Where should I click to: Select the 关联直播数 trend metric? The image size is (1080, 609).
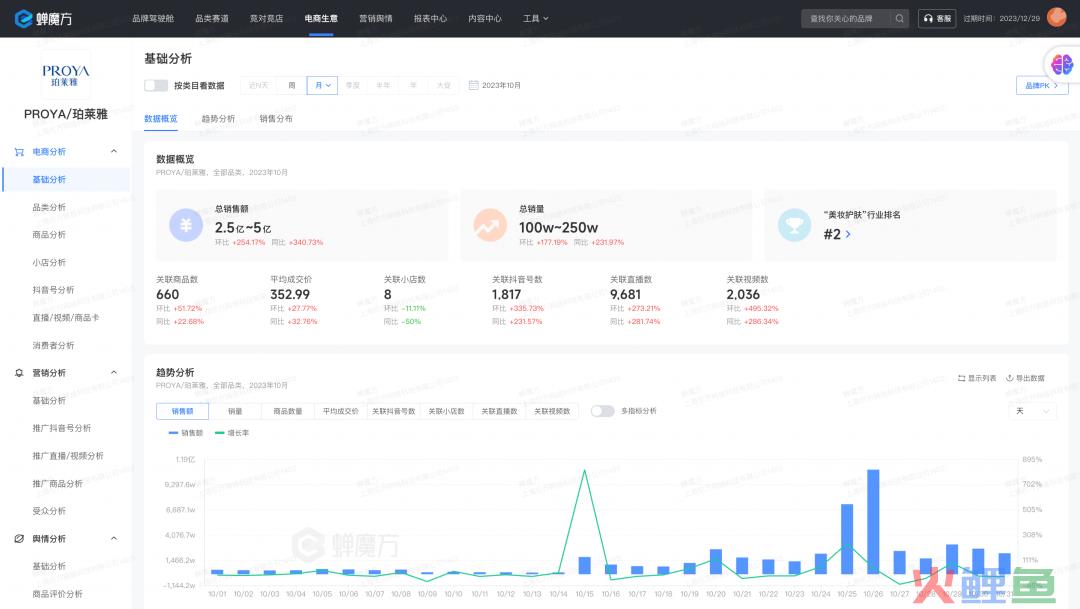[499, 411]
